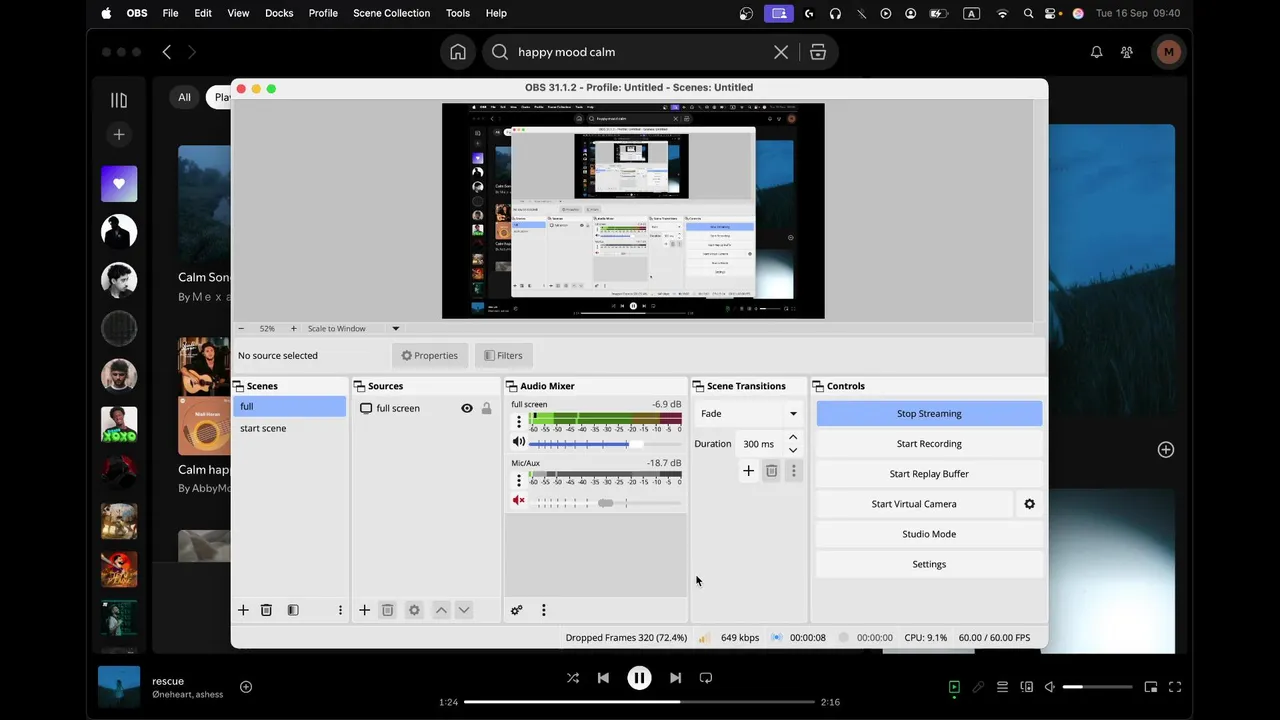This screenshot has height=720, width=1280.
Task: Open Spotify browse icon beside search
Action: coord(818,52)
